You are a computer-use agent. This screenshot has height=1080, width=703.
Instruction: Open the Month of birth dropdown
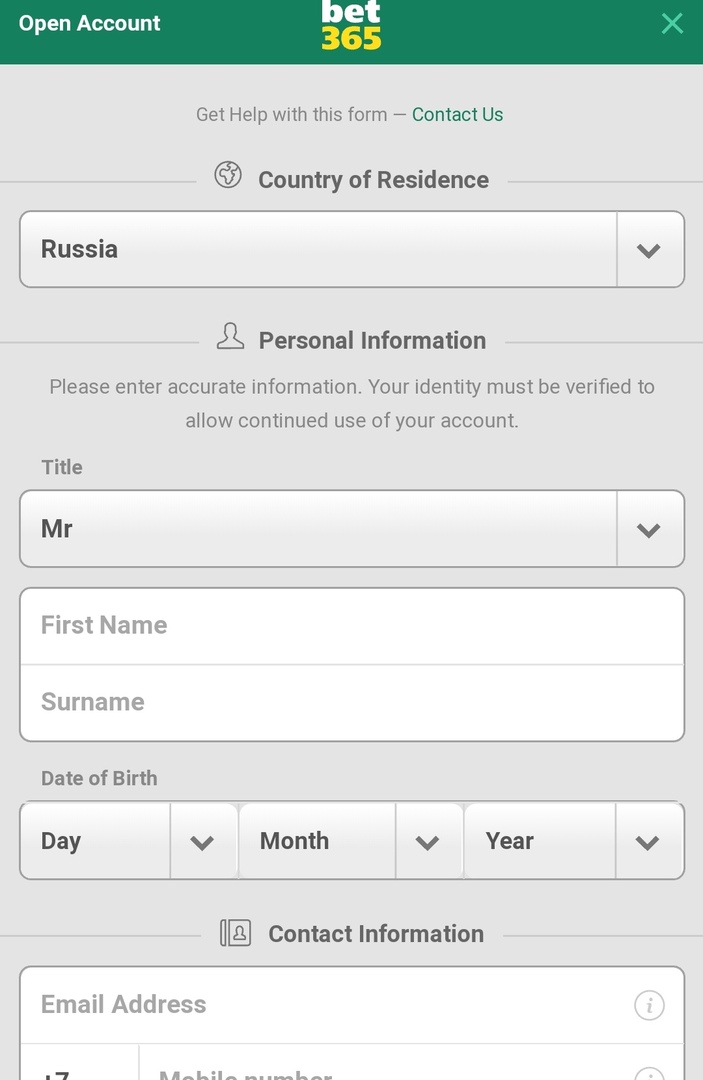pyautogui.click(x=318, y=841)
